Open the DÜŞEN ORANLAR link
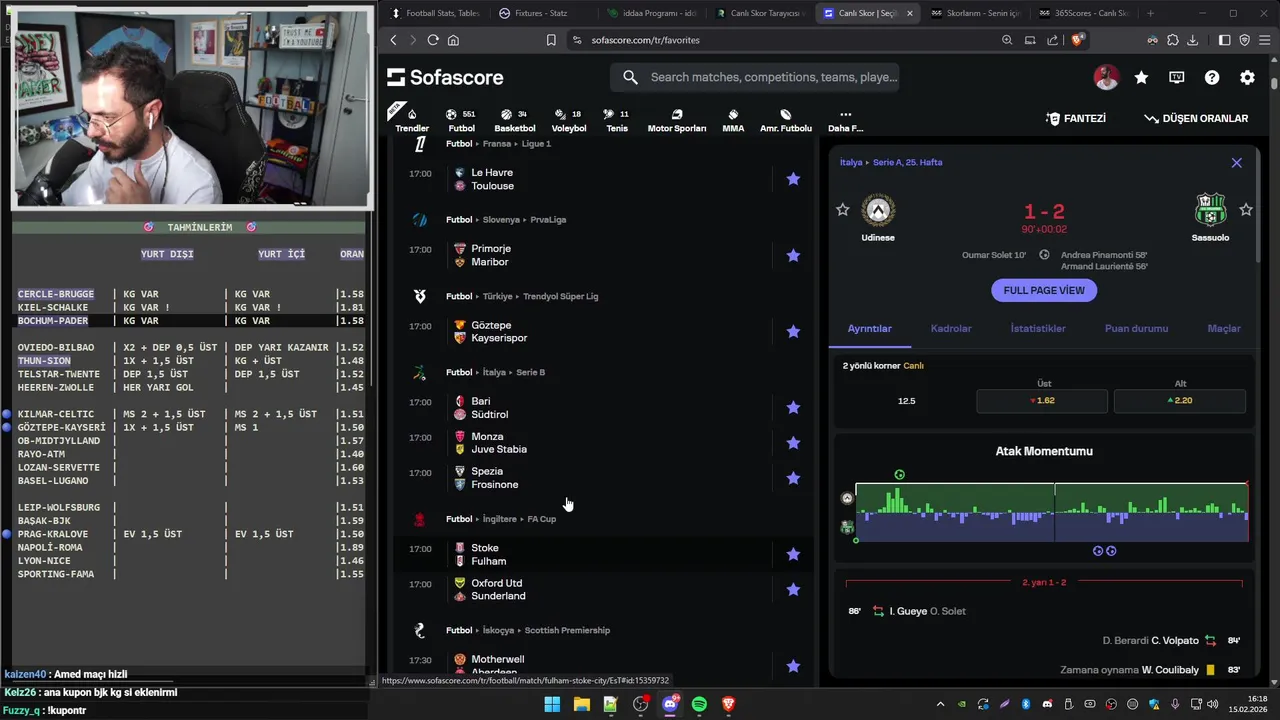1280x720 pixels. [1196, 118]
